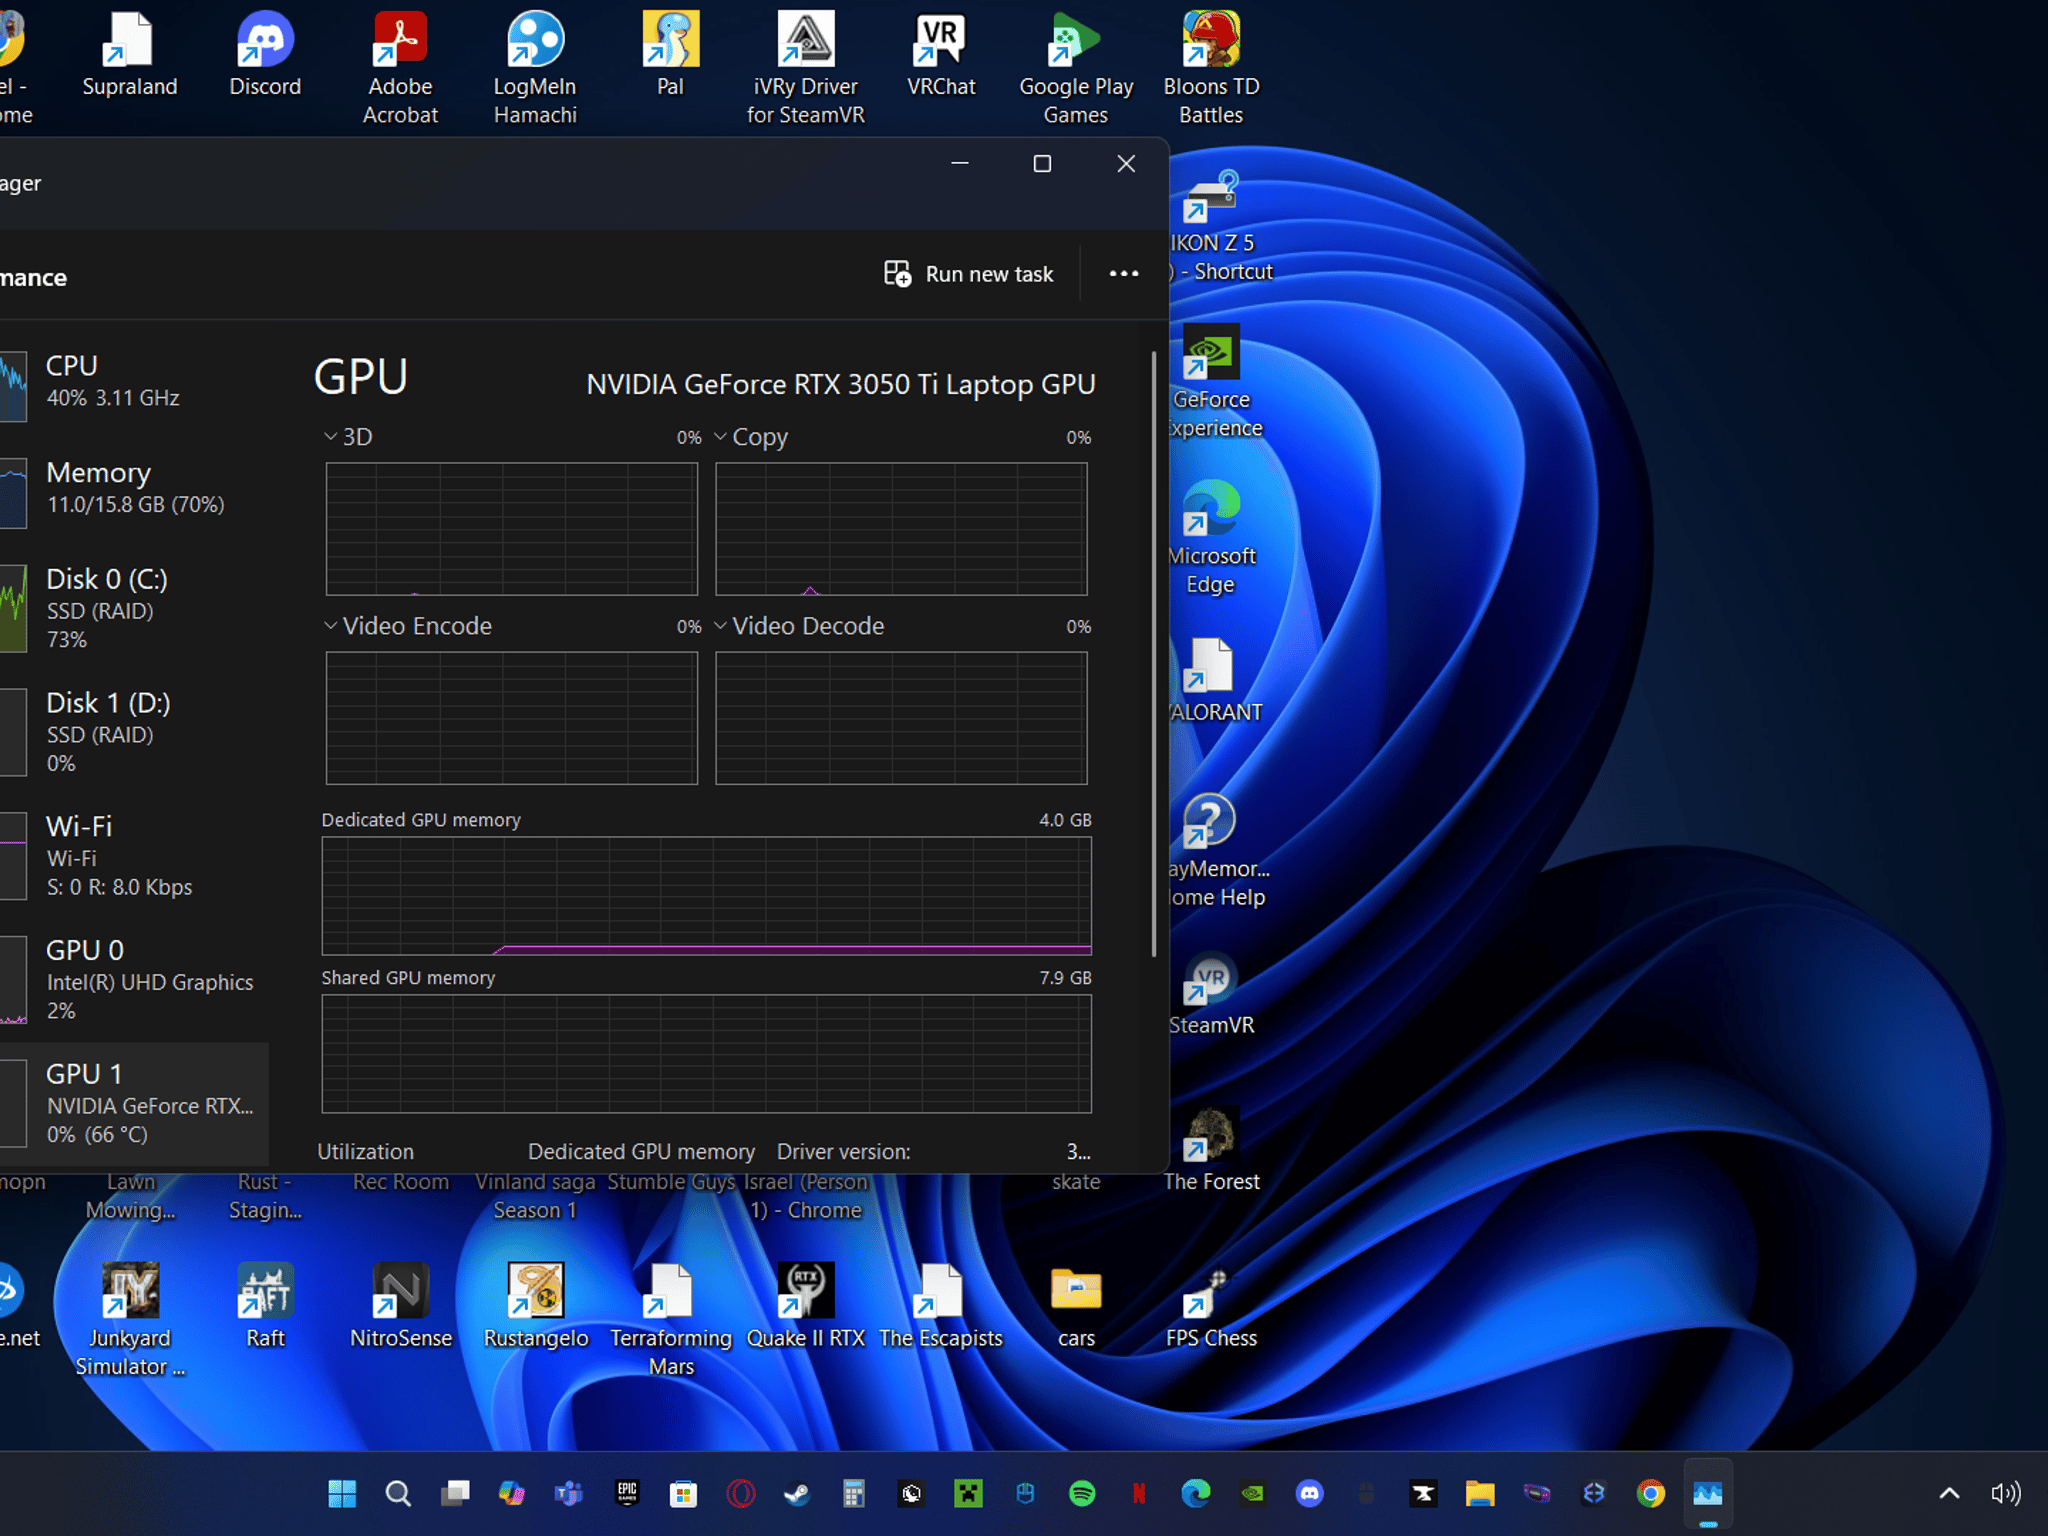Select LogMeIn Hamachi desktop icon
Screen dimensions: 2048x1536
coord(535,68)
